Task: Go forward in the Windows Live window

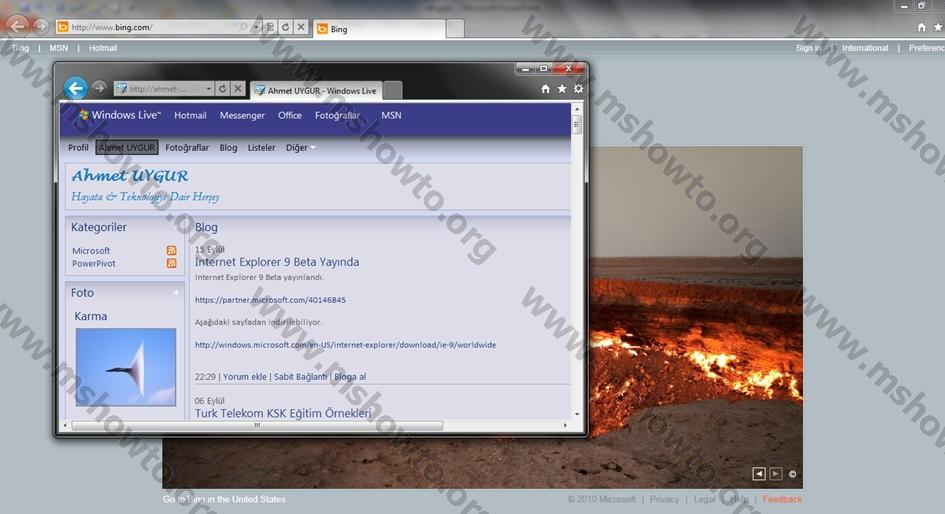Action: tap(99, 88)
